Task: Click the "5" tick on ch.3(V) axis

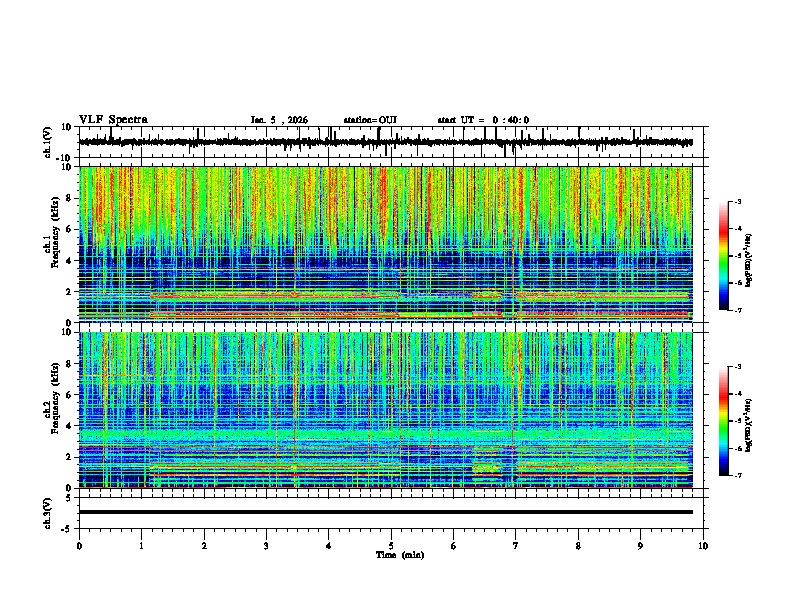Action: click(69, 498)
